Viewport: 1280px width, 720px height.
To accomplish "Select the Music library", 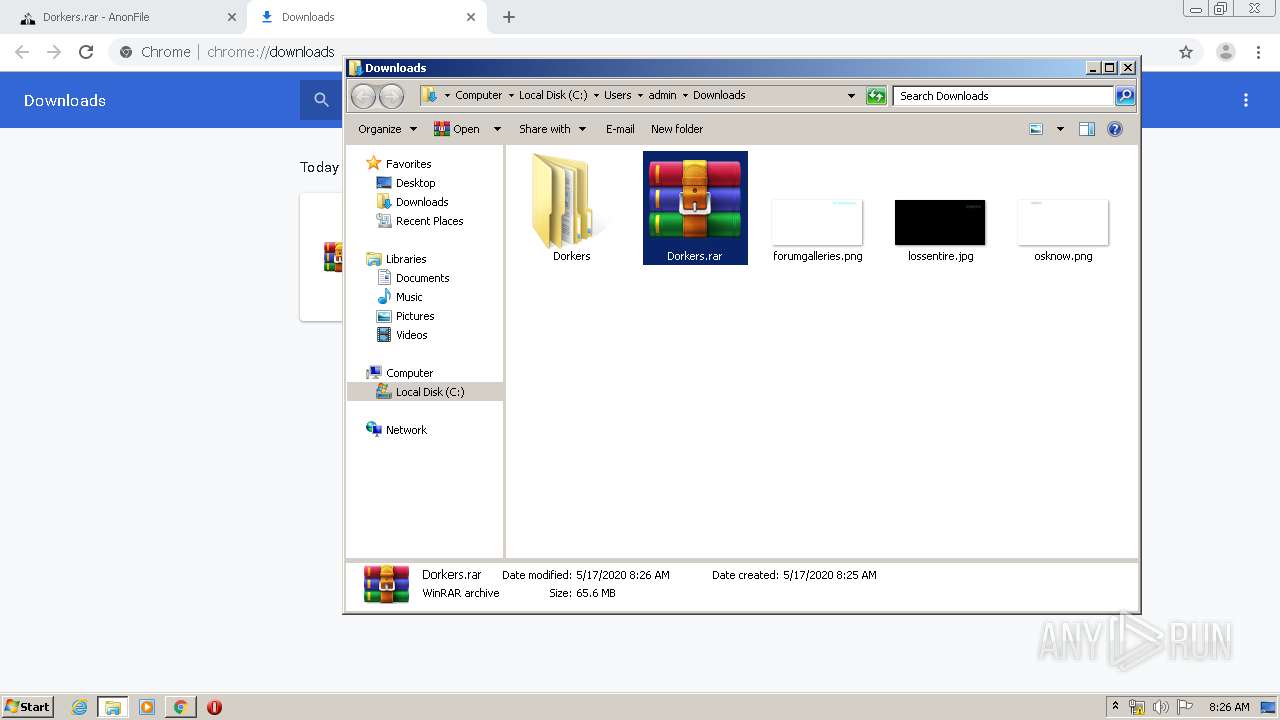I will click(400, 297).
